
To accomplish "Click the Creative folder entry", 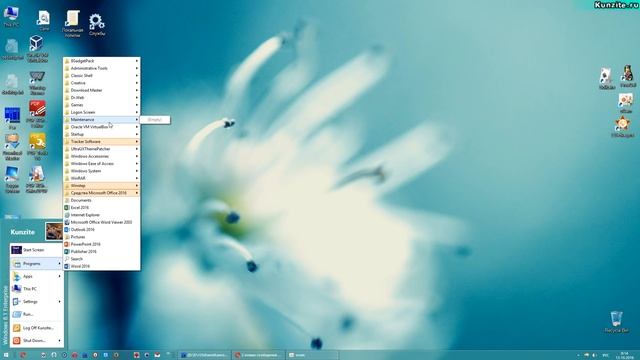I will (x=102, y=83).
